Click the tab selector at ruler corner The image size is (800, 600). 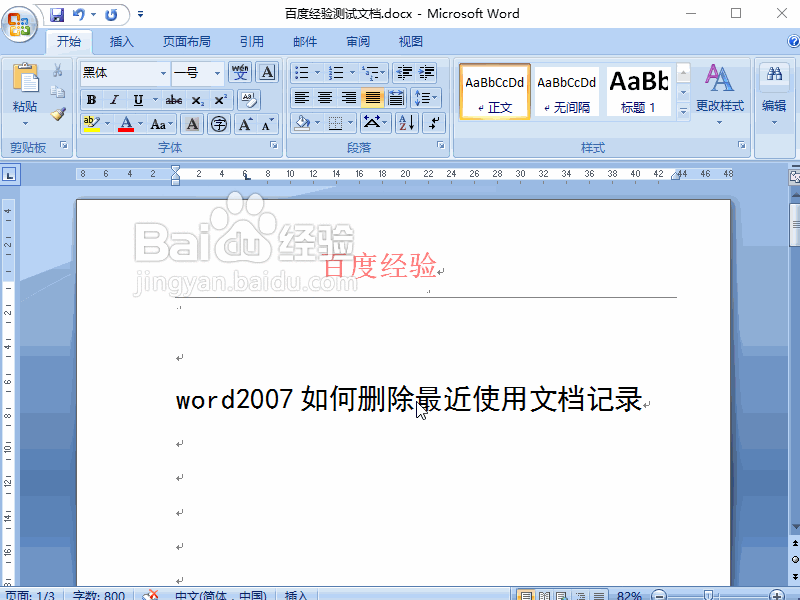pyautogui.click(x=9, y=175)
